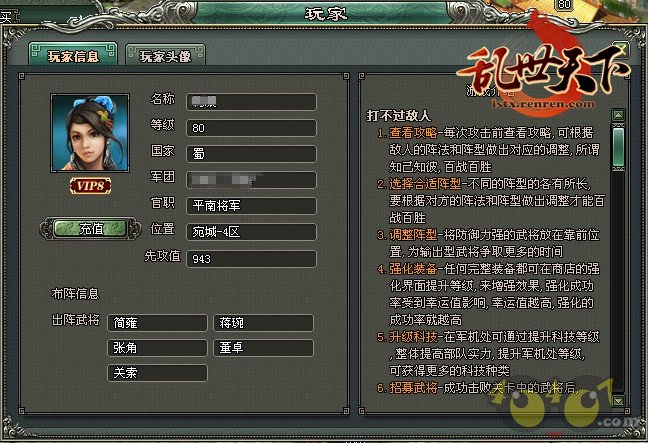Close the player window with the X
The width and height of the screenshot is (648, 443).
coord(621,49)
